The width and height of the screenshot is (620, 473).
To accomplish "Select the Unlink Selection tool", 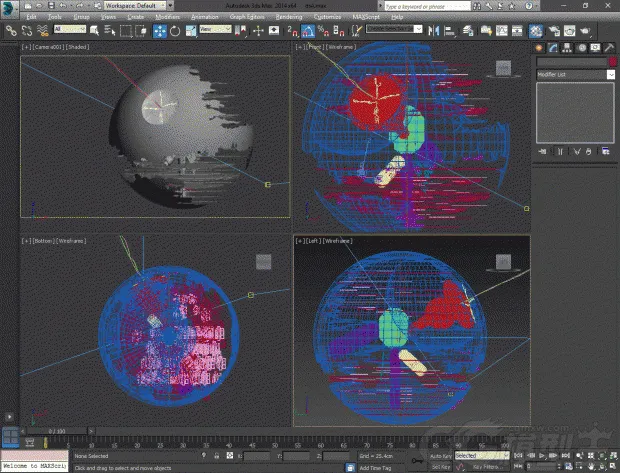I will pyautogui.click(x=26, y=31).
